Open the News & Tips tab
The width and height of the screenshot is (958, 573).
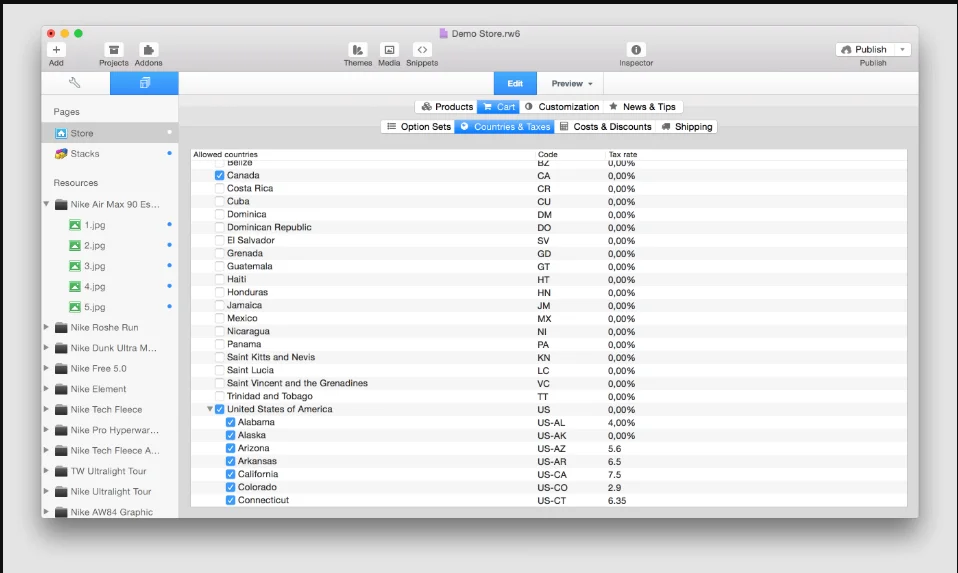tap(643, 107)
